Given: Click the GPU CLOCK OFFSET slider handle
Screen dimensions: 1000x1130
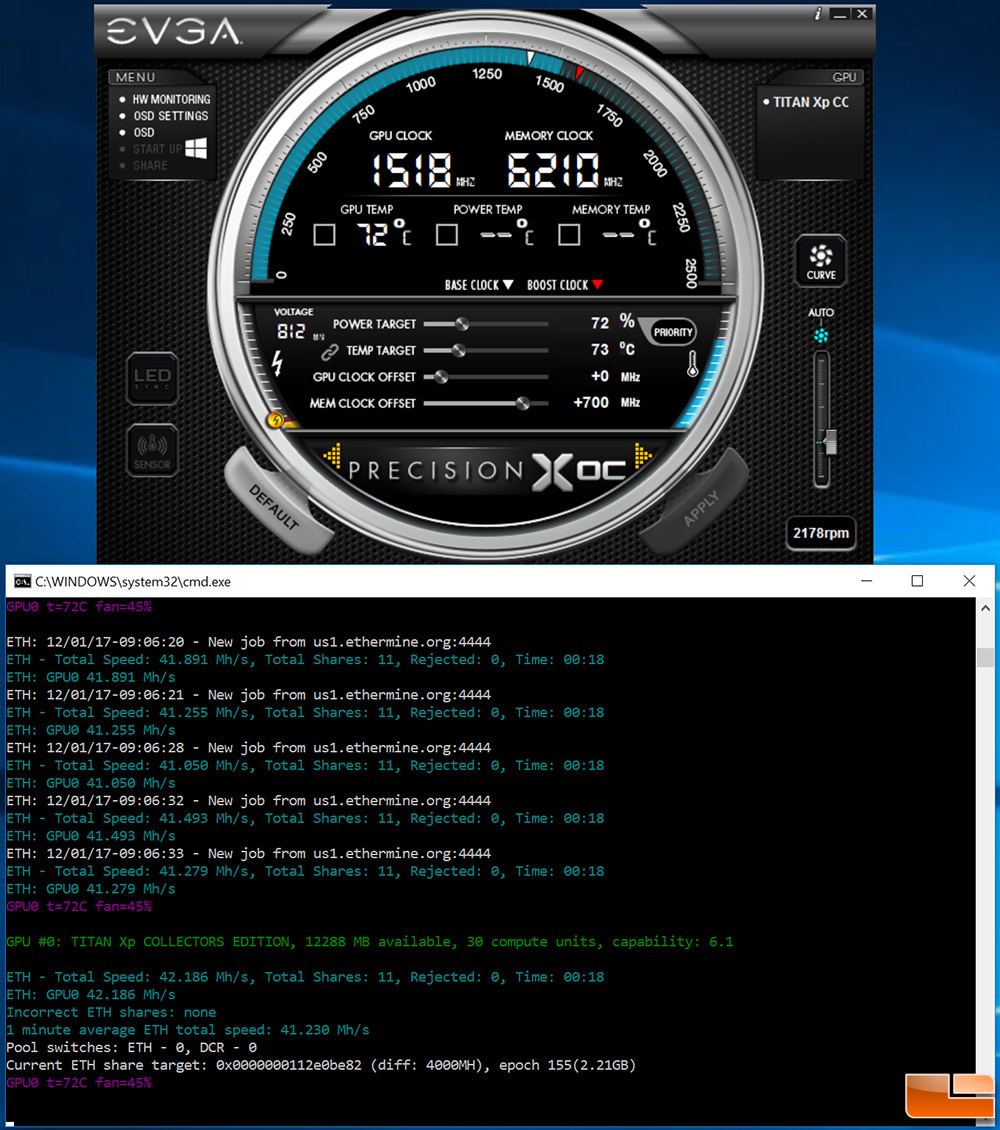Looking at the screenshot, I should 442,377.
